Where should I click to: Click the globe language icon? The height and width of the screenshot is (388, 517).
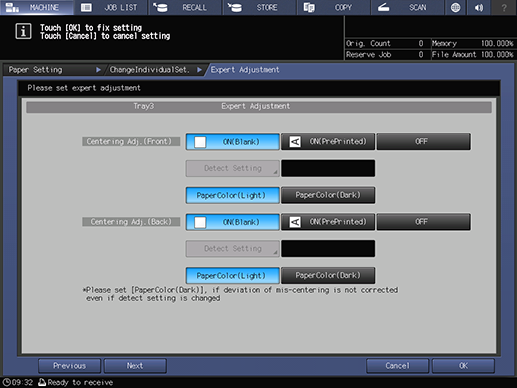pos(455,7)
